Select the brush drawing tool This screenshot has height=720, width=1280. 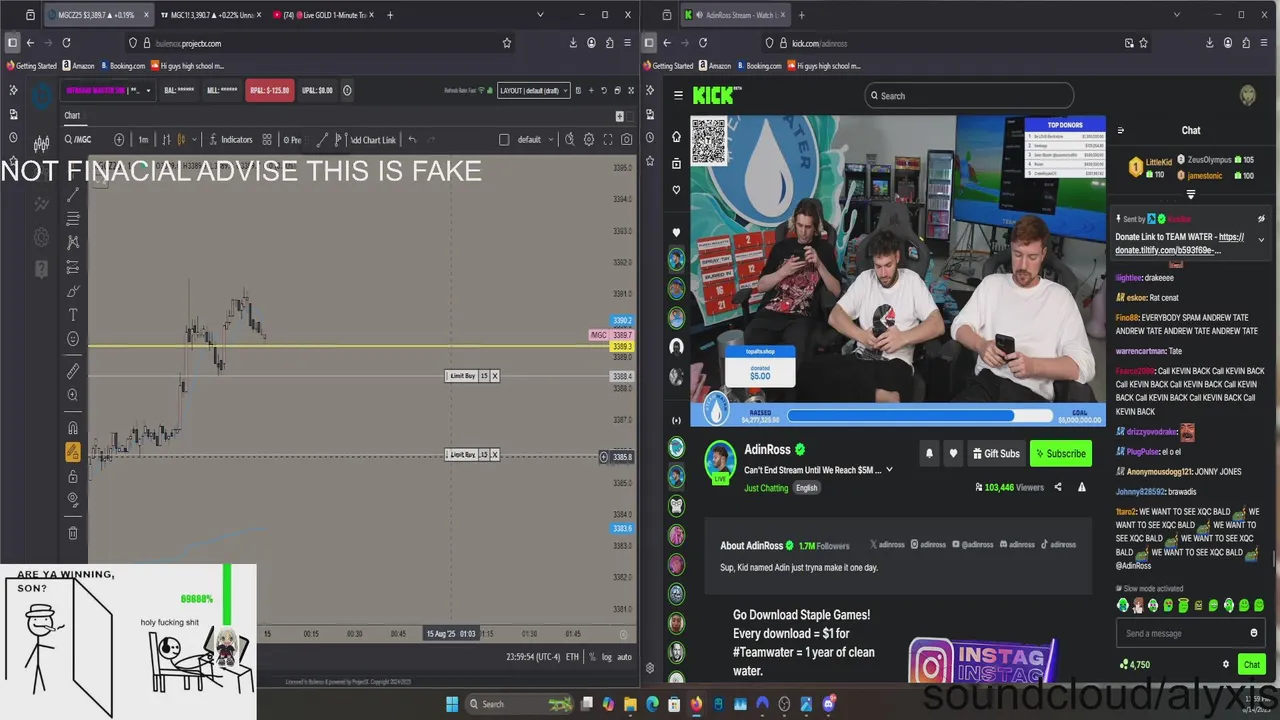(x=73, y=291)
